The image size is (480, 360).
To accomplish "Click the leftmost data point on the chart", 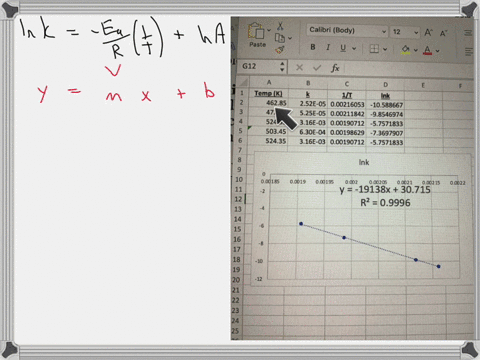I will pos(301,224).
